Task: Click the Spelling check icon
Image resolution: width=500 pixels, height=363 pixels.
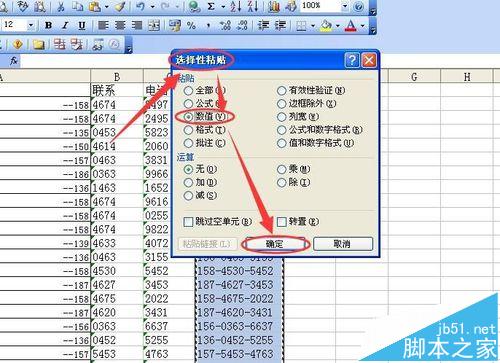Action: click(x=23, y=6)
